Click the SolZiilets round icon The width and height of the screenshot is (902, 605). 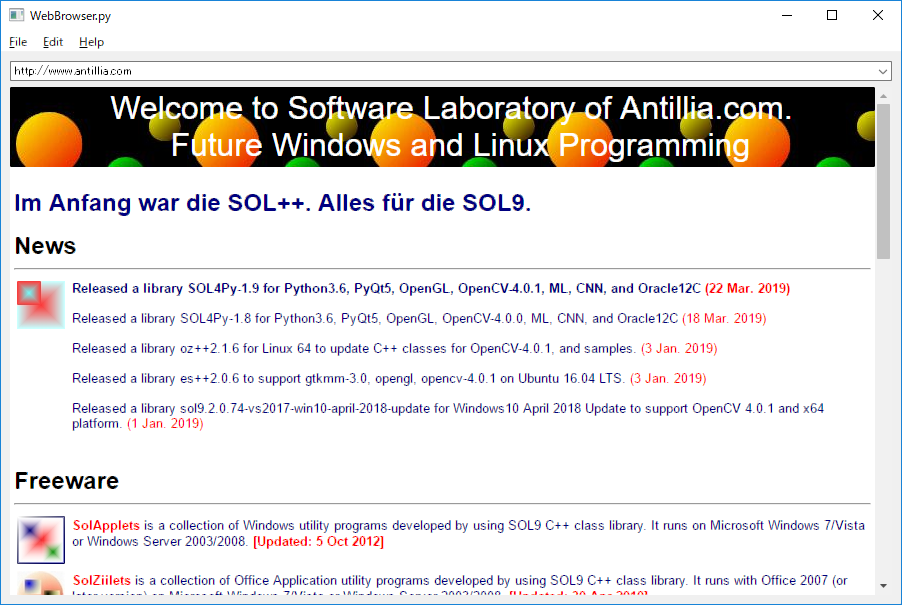pos(40,583)
